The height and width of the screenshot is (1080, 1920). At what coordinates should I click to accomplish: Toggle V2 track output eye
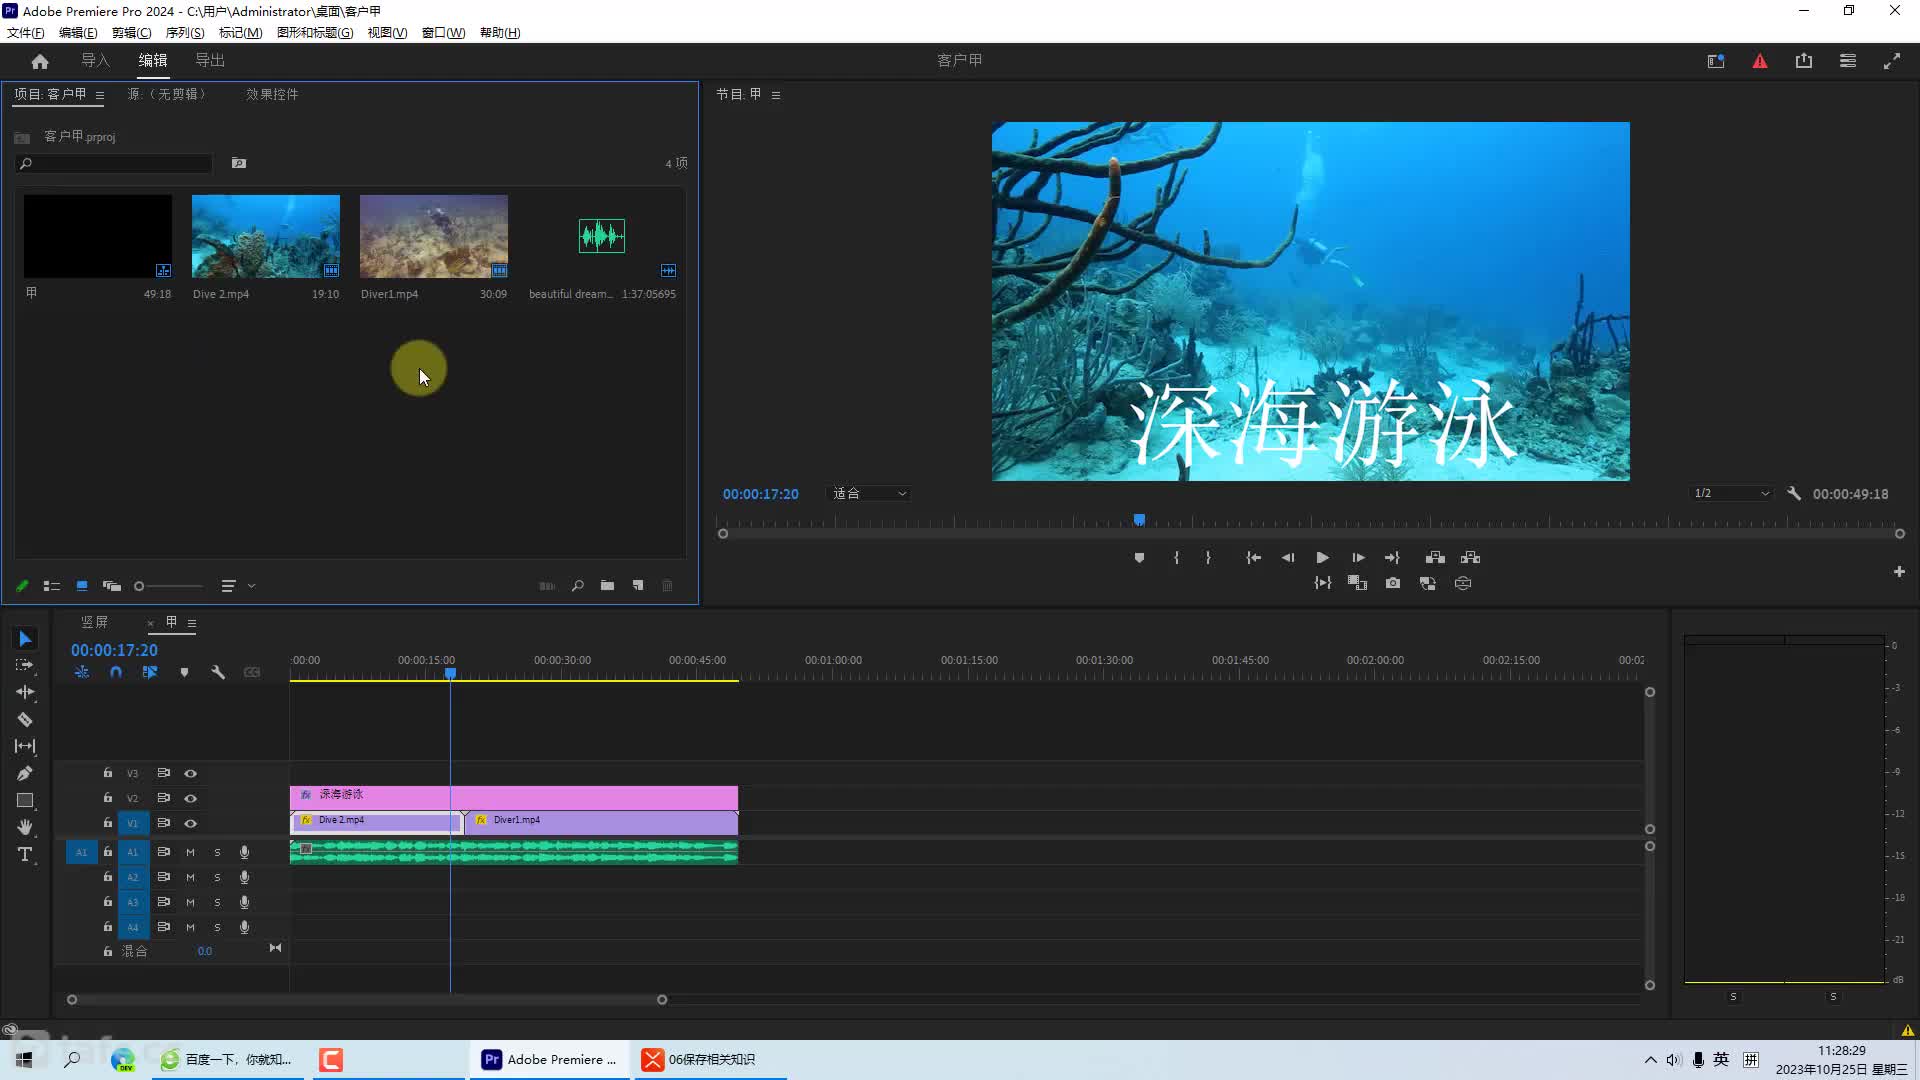point(190,798)
